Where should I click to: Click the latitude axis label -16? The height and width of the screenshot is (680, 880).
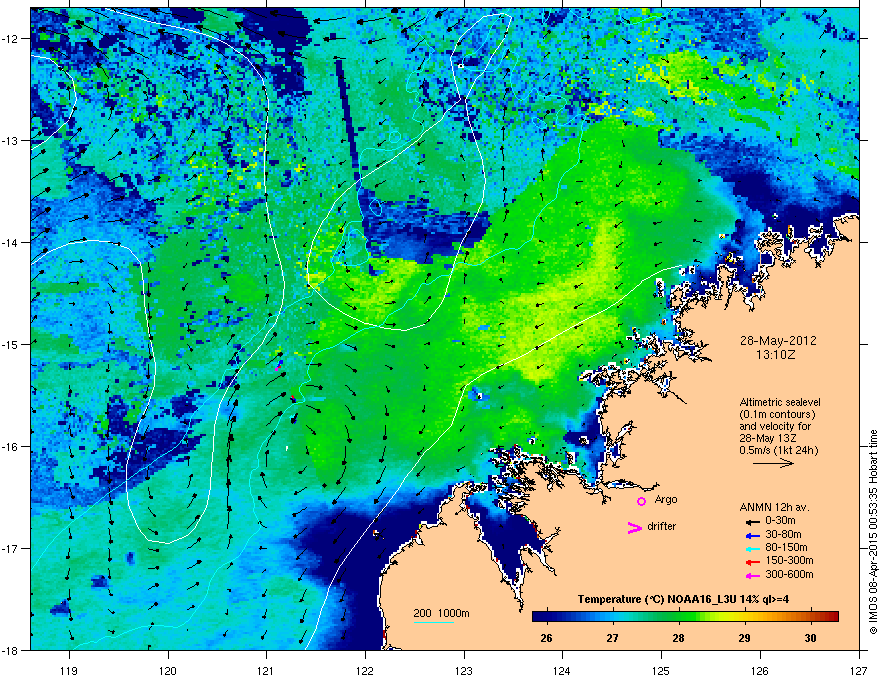pos(11,447)
